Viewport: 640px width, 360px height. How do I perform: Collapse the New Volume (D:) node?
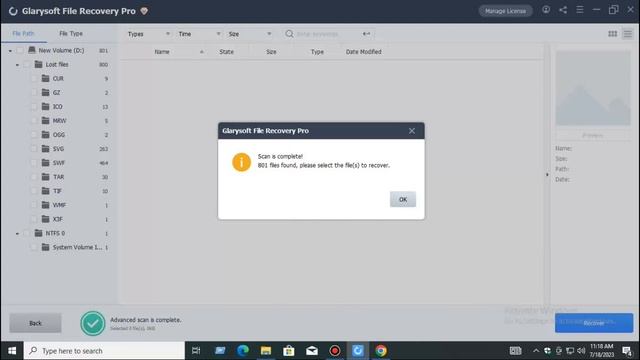(10, 51)
